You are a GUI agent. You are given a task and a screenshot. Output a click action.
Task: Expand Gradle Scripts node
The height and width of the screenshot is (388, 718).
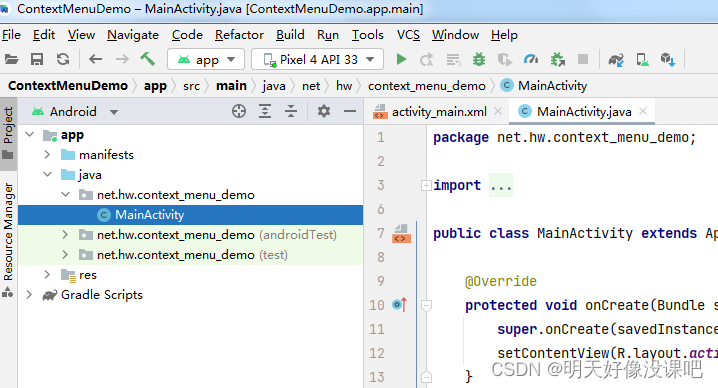point(29,295)
